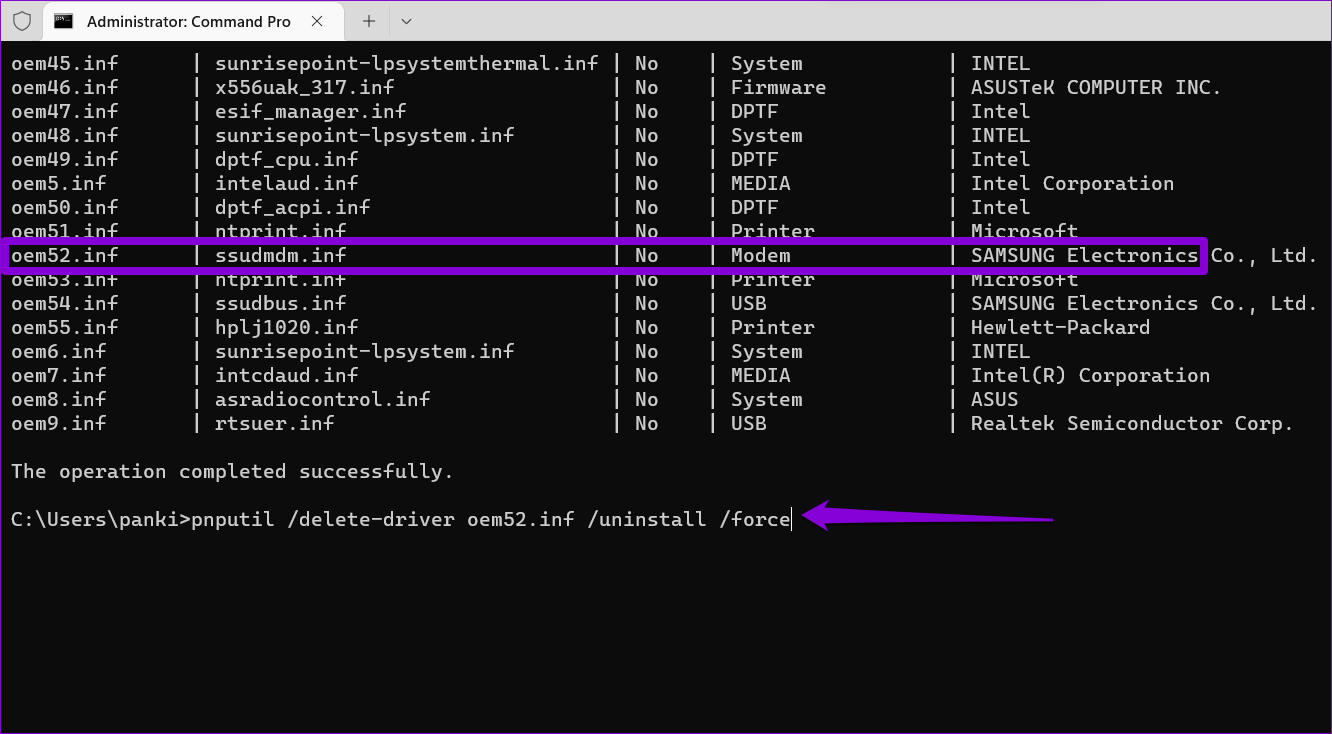Click hplj1020.inf file name

(287, 328)
